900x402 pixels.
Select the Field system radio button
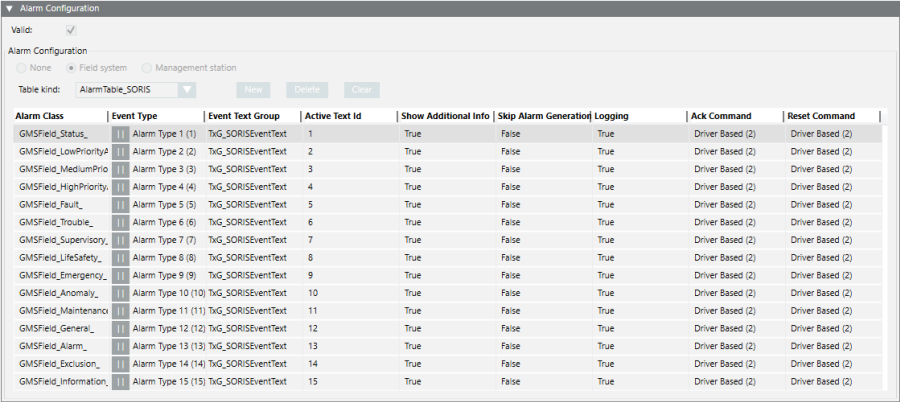(71, 68)
